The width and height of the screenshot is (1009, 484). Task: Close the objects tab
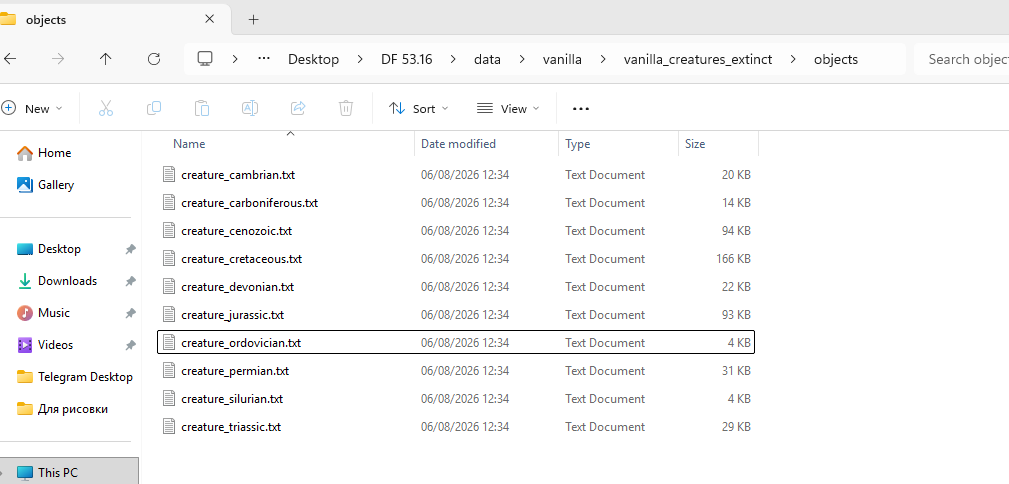pos(209,19)
